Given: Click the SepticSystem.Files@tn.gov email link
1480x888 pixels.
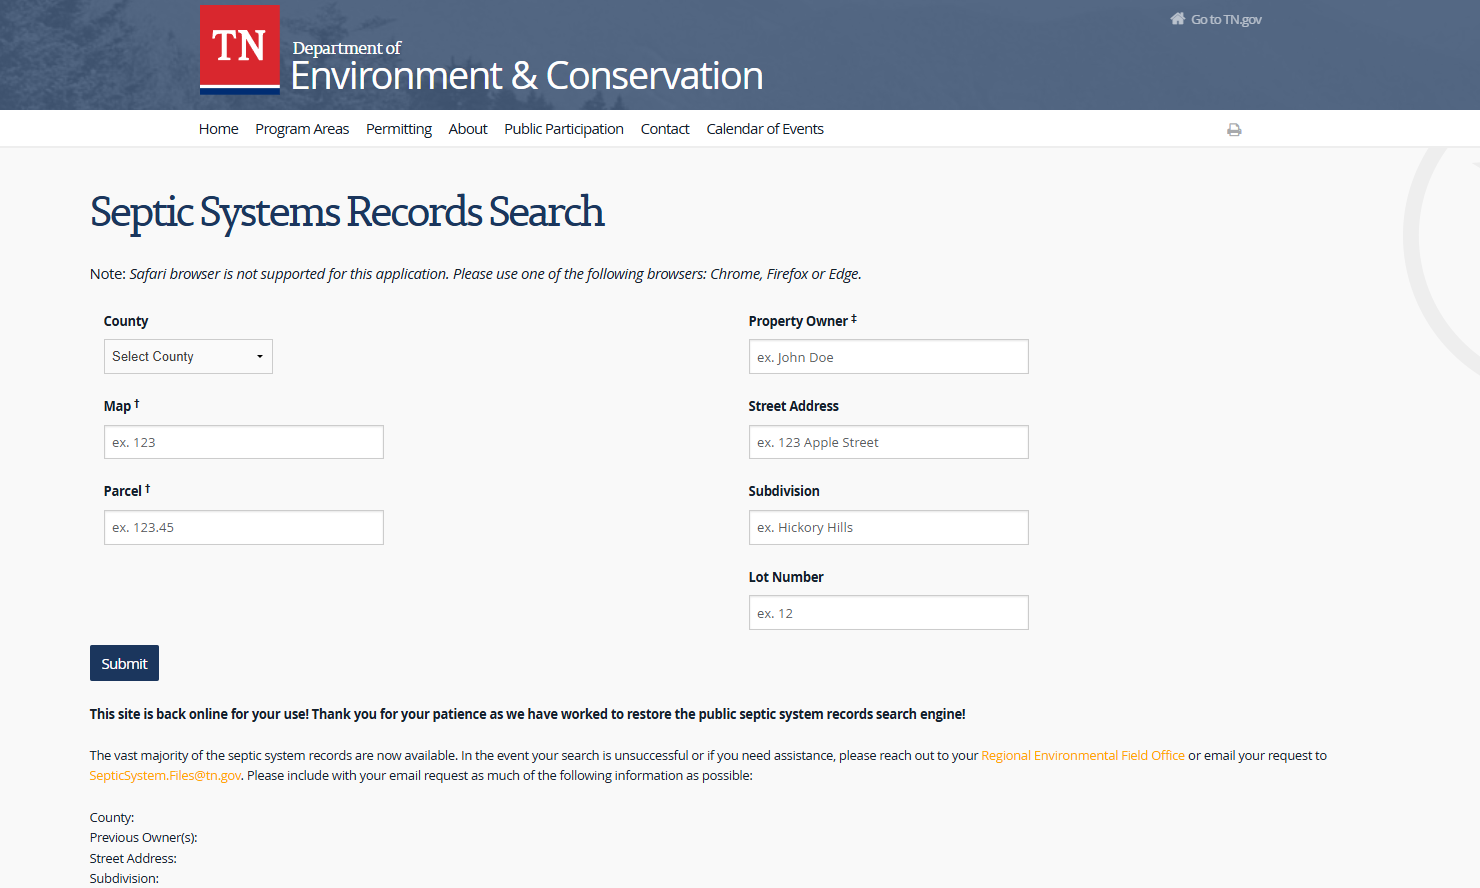Looking at the screenshot, I should [165, 776].
